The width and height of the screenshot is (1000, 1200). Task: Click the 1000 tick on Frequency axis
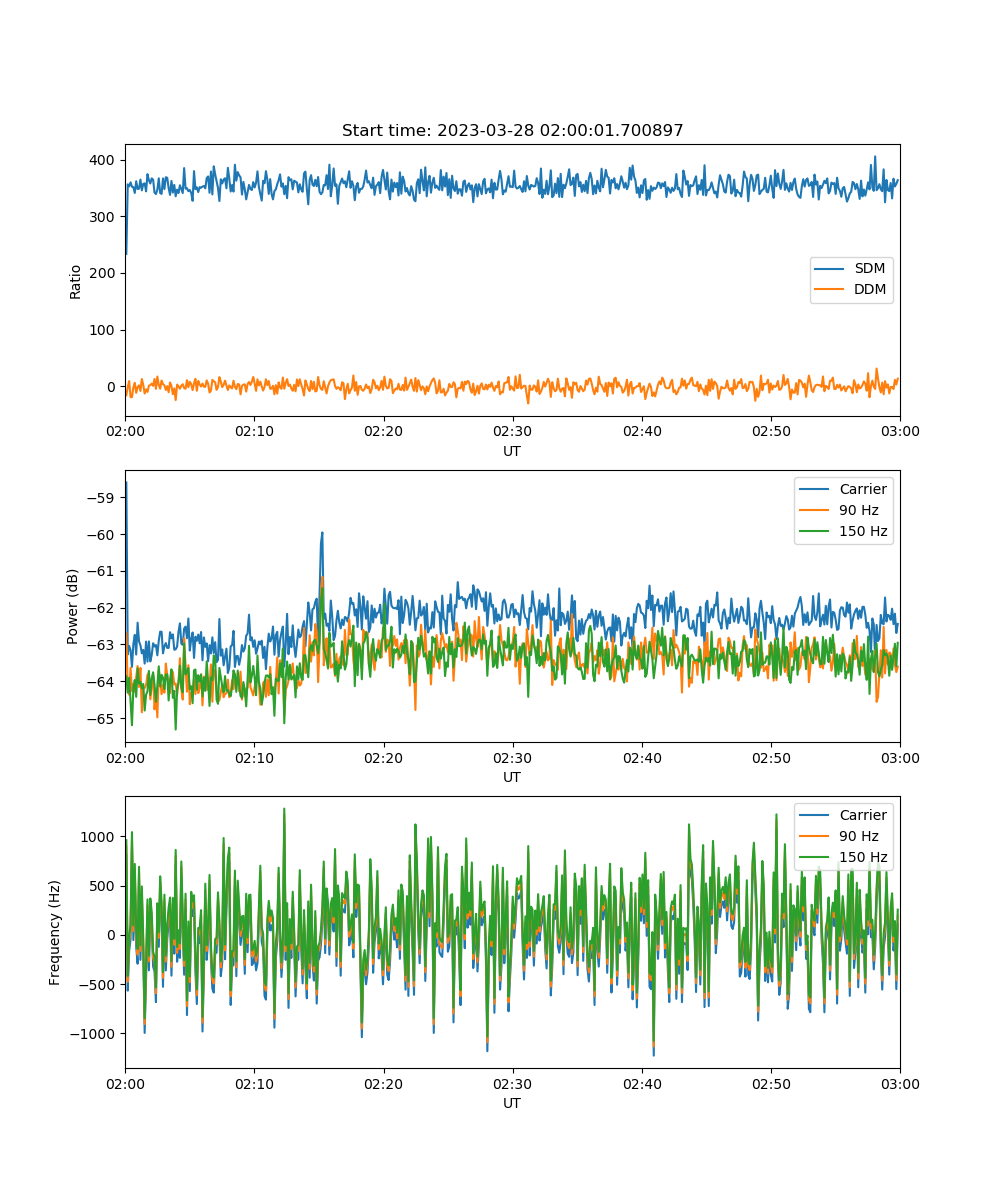(x=99, y=836)
